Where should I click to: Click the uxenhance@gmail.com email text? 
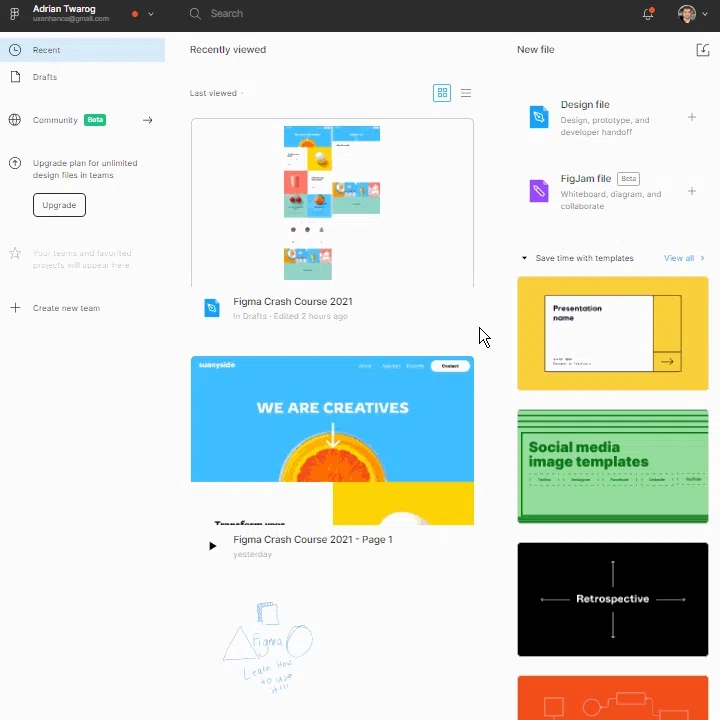tap(71, 19)
